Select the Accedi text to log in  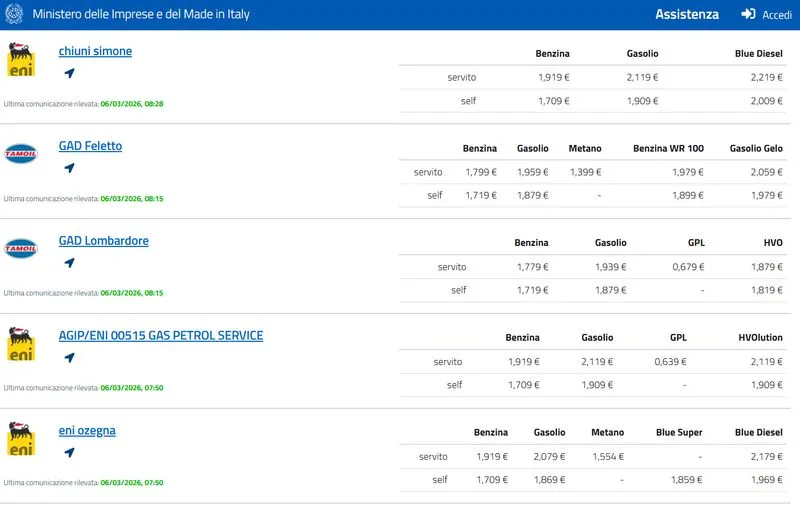[x=777, y=15]
